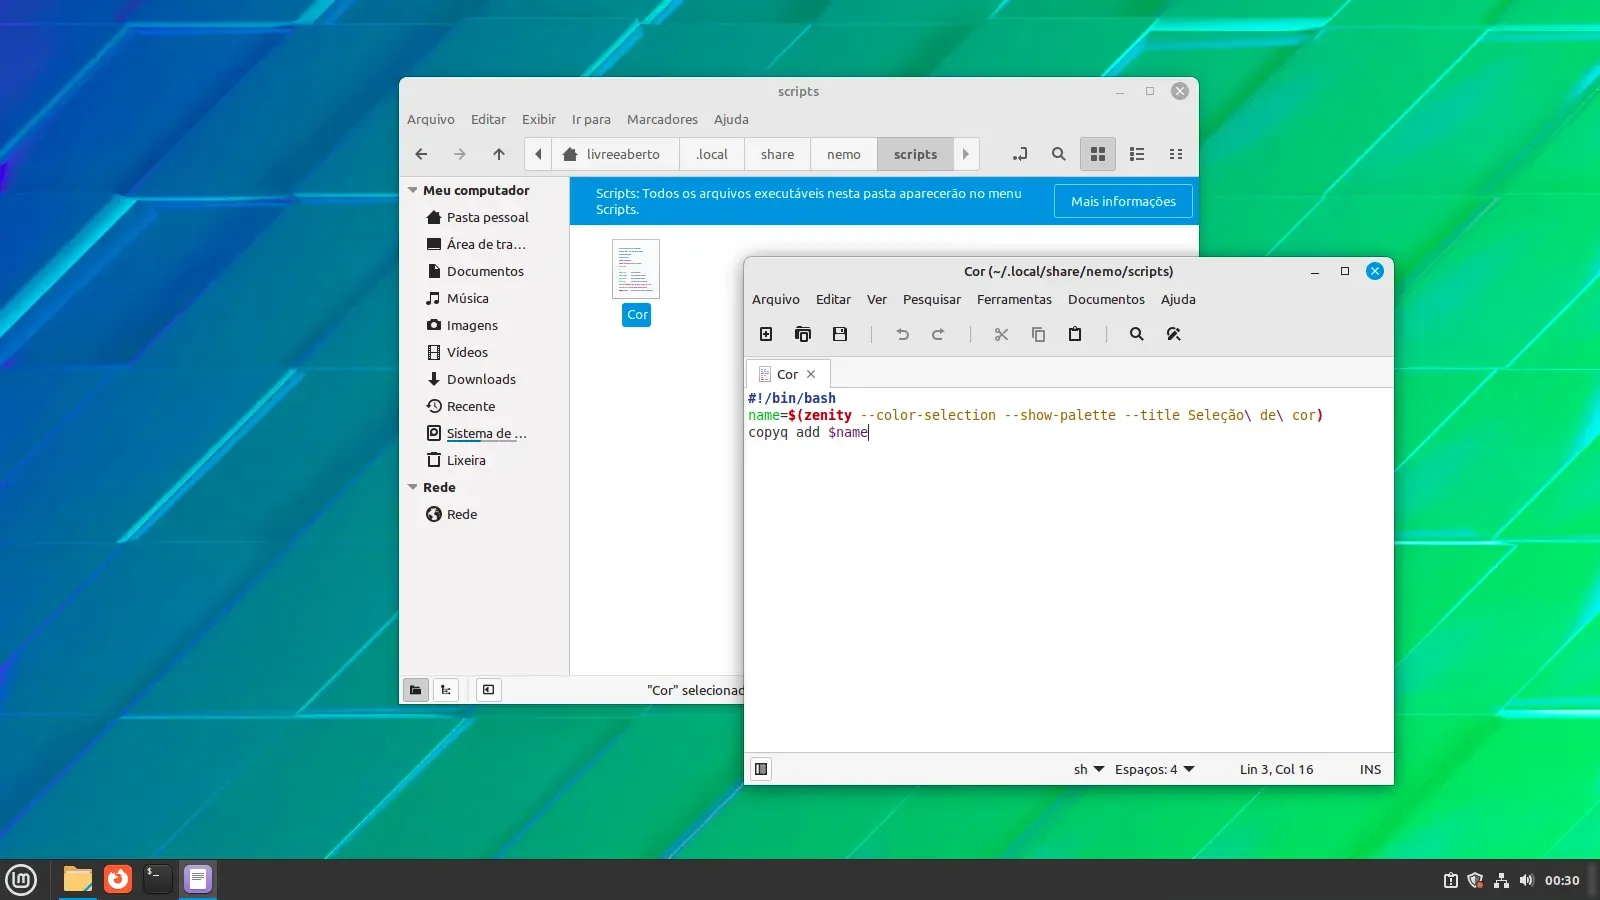Screen dimensions: 1600x900
Task: Select the Cor script file thumbnail
Action: pos(636,269)
